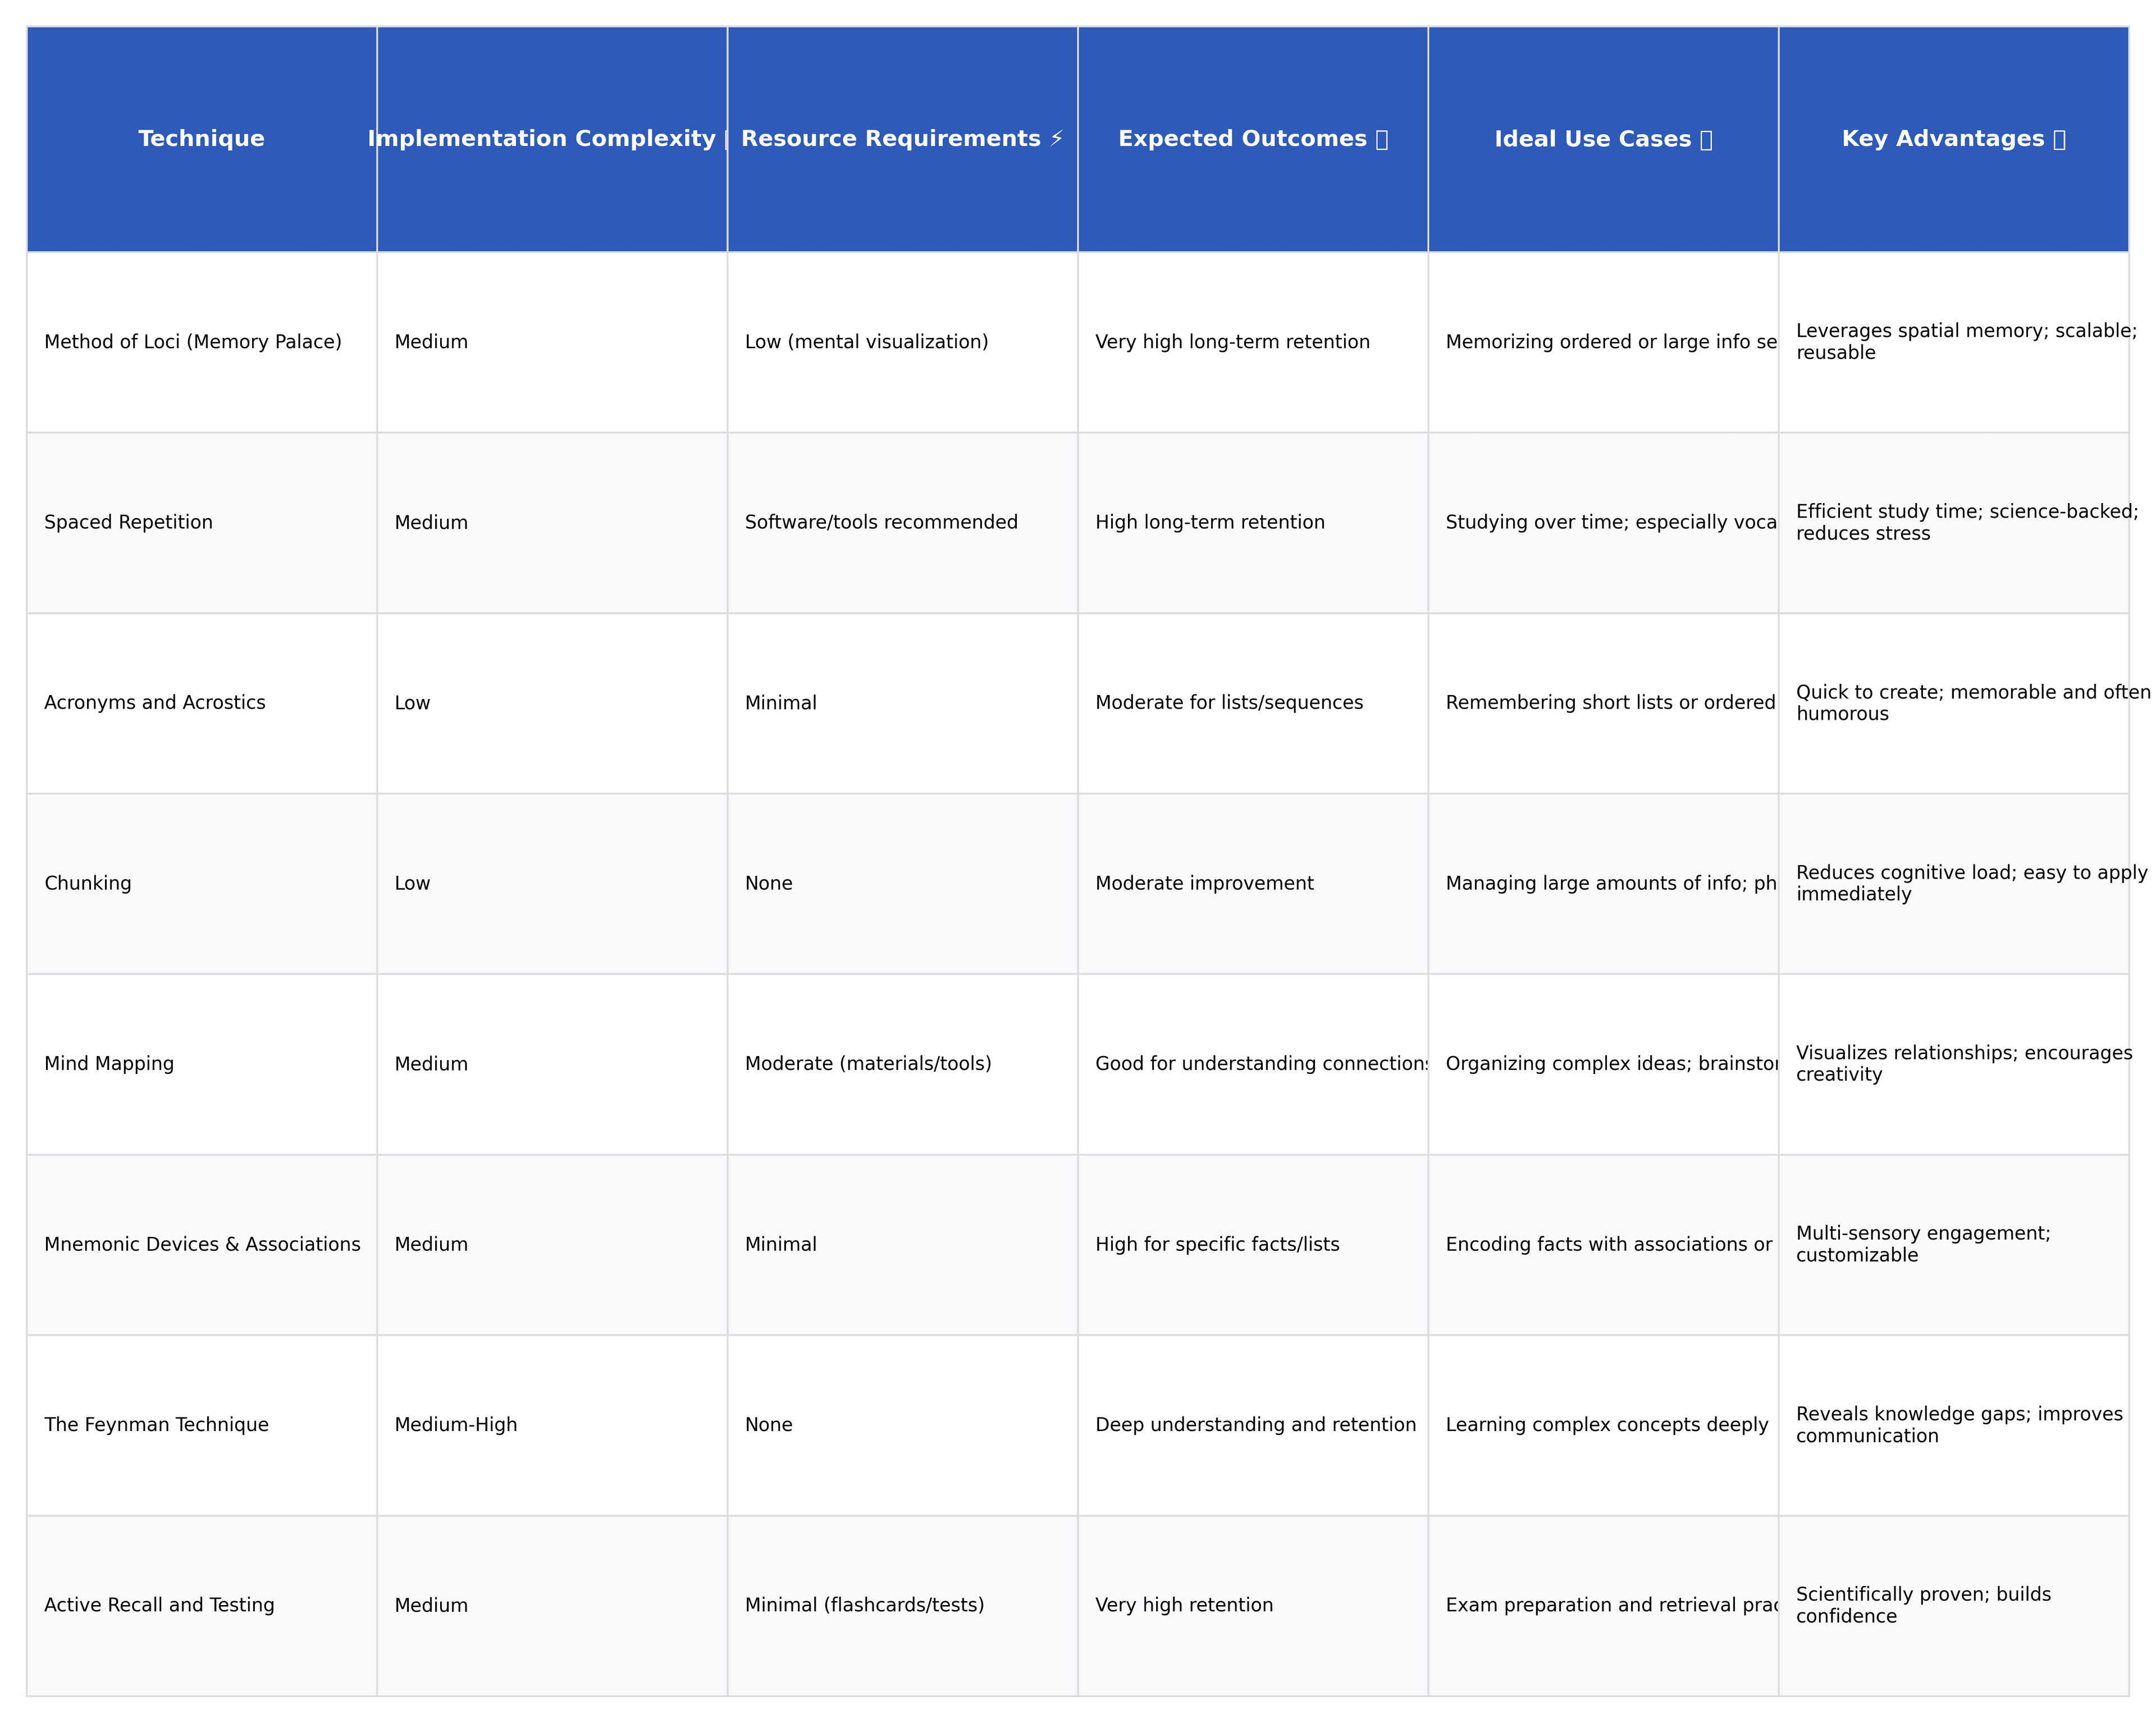Click Software/tools recommended resource cell

(881, 522)
